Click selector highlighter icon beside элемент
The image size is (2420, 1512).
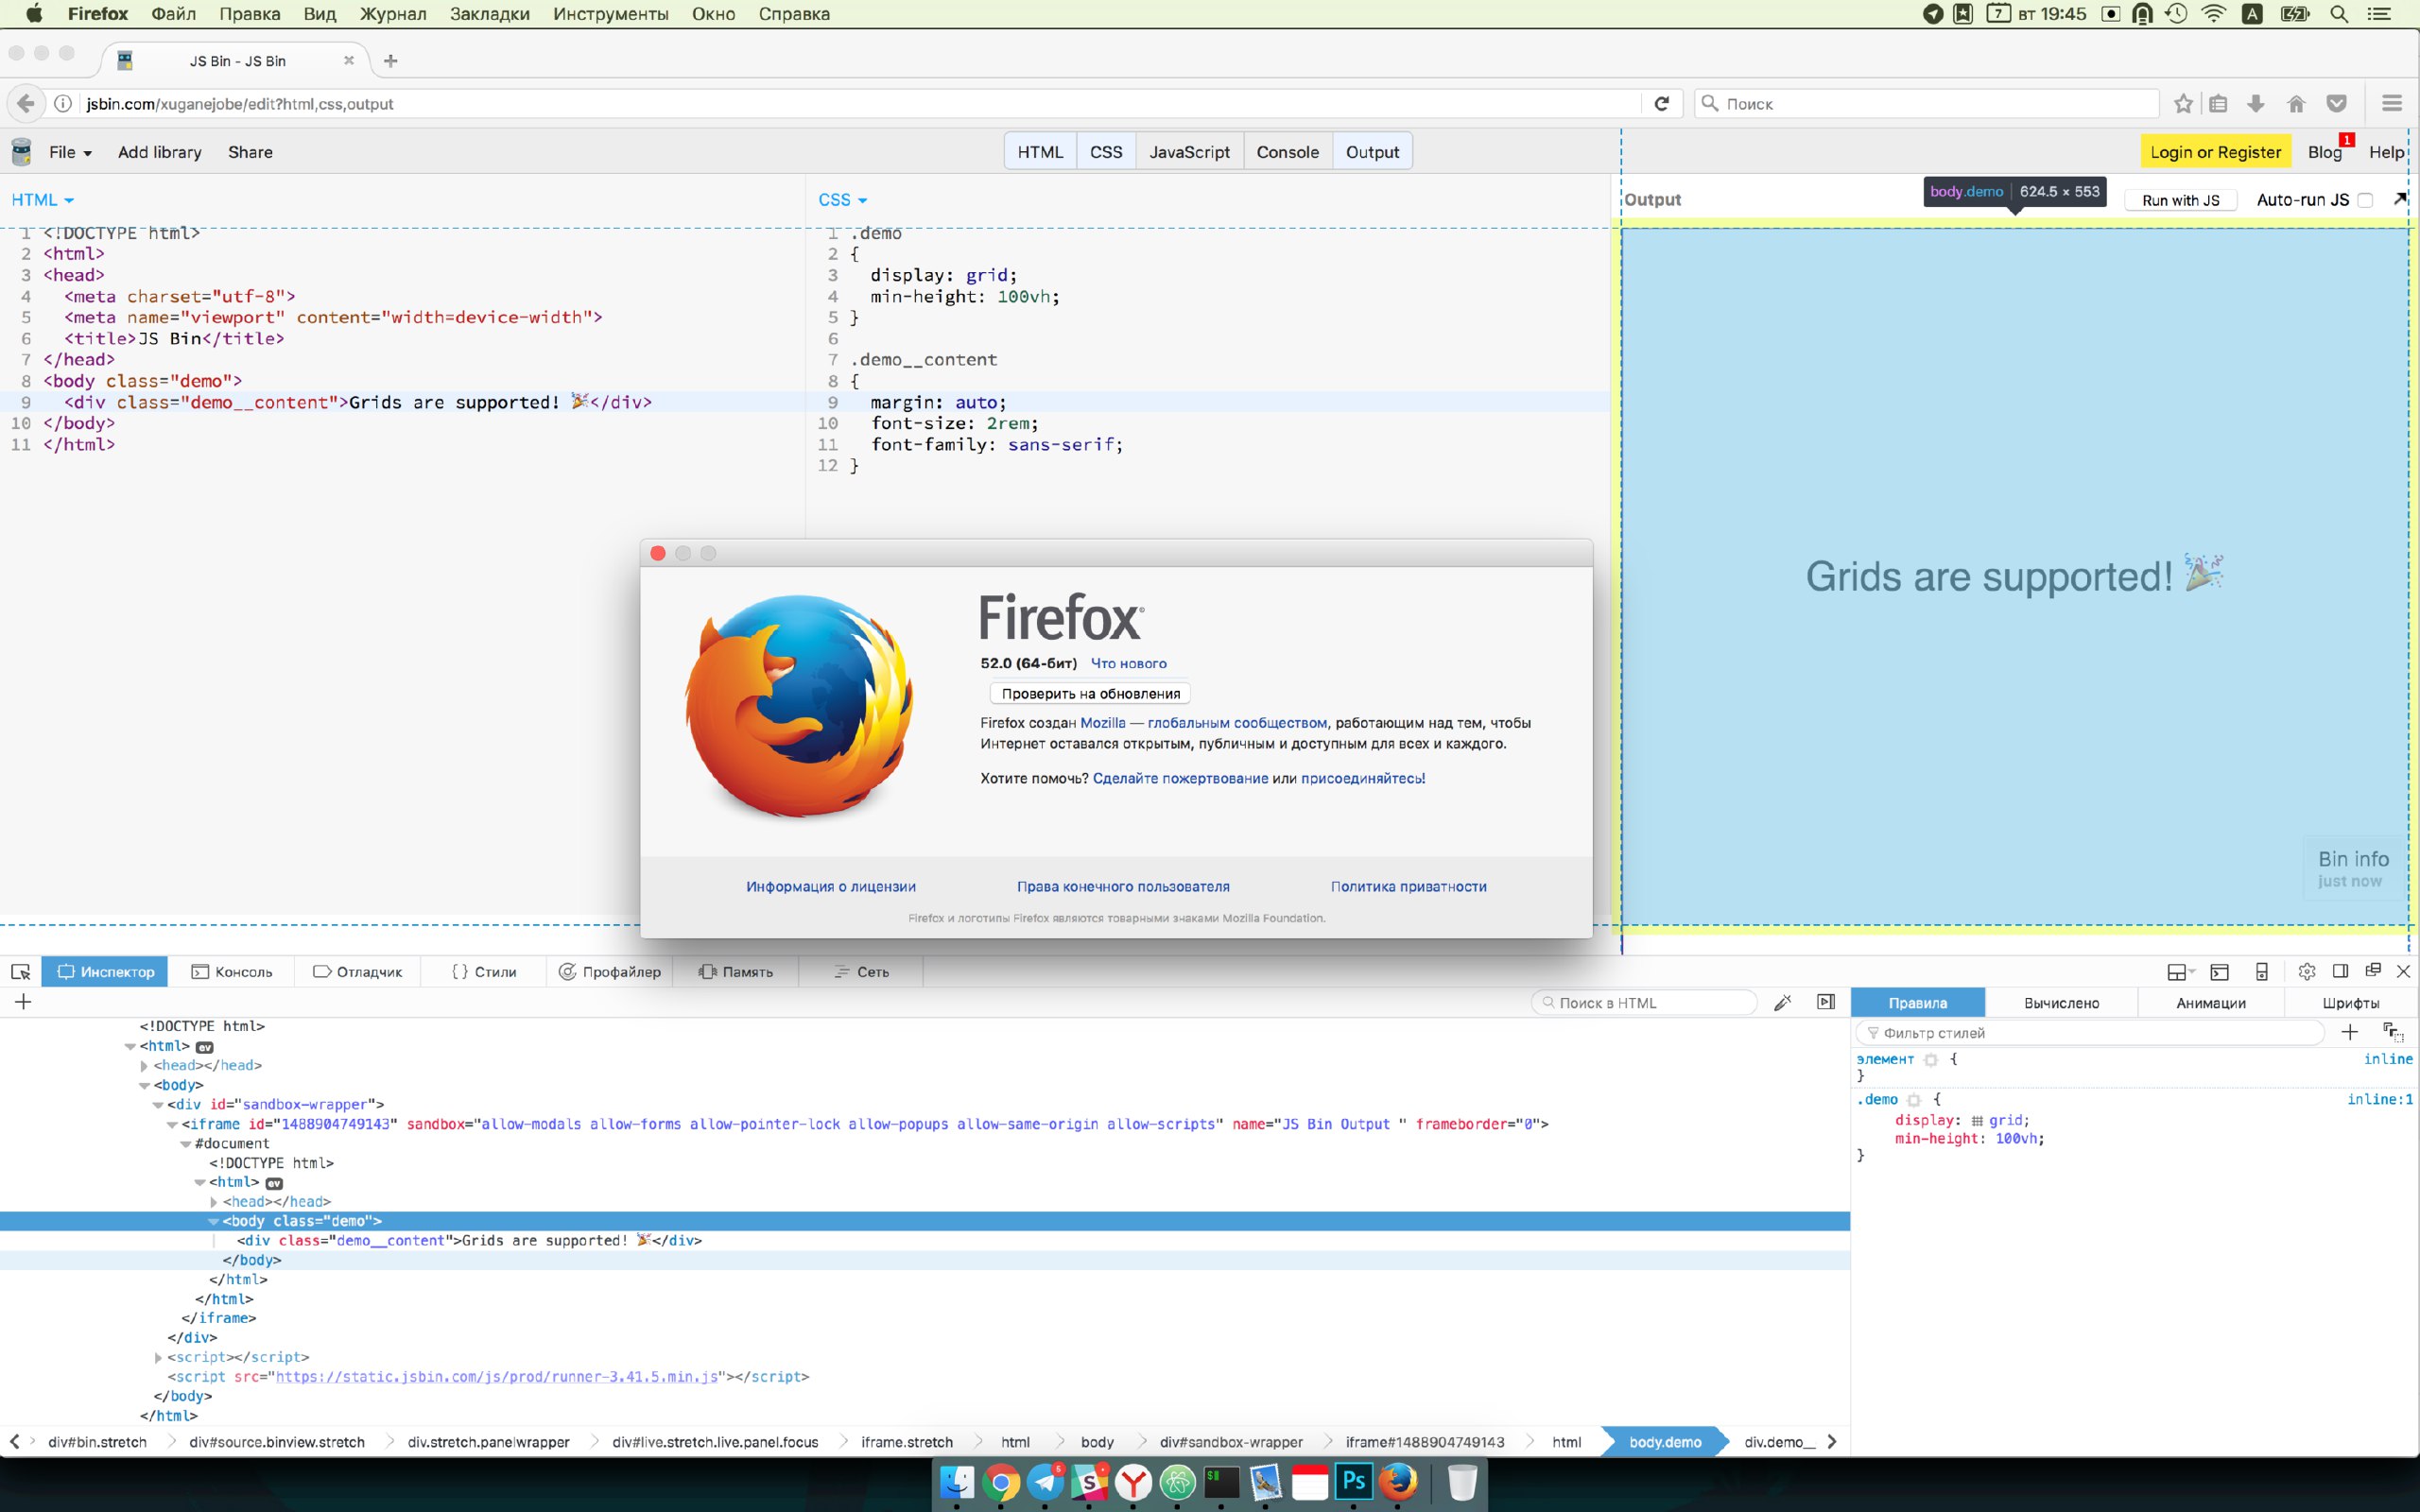point(1931,1060)
